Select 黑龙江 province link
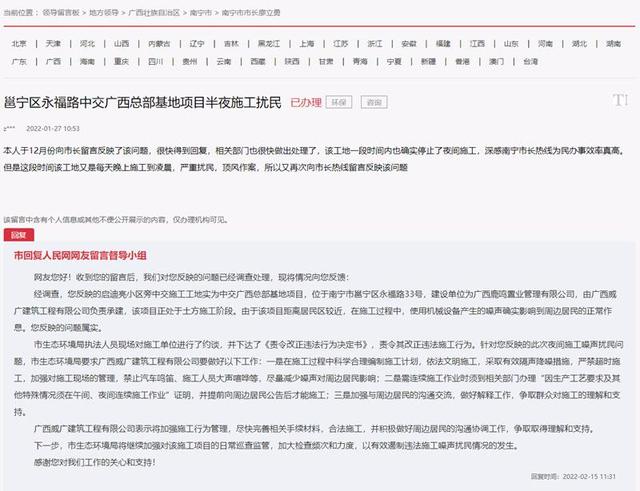This screenshot has width=640, height=491. point(269,43)
